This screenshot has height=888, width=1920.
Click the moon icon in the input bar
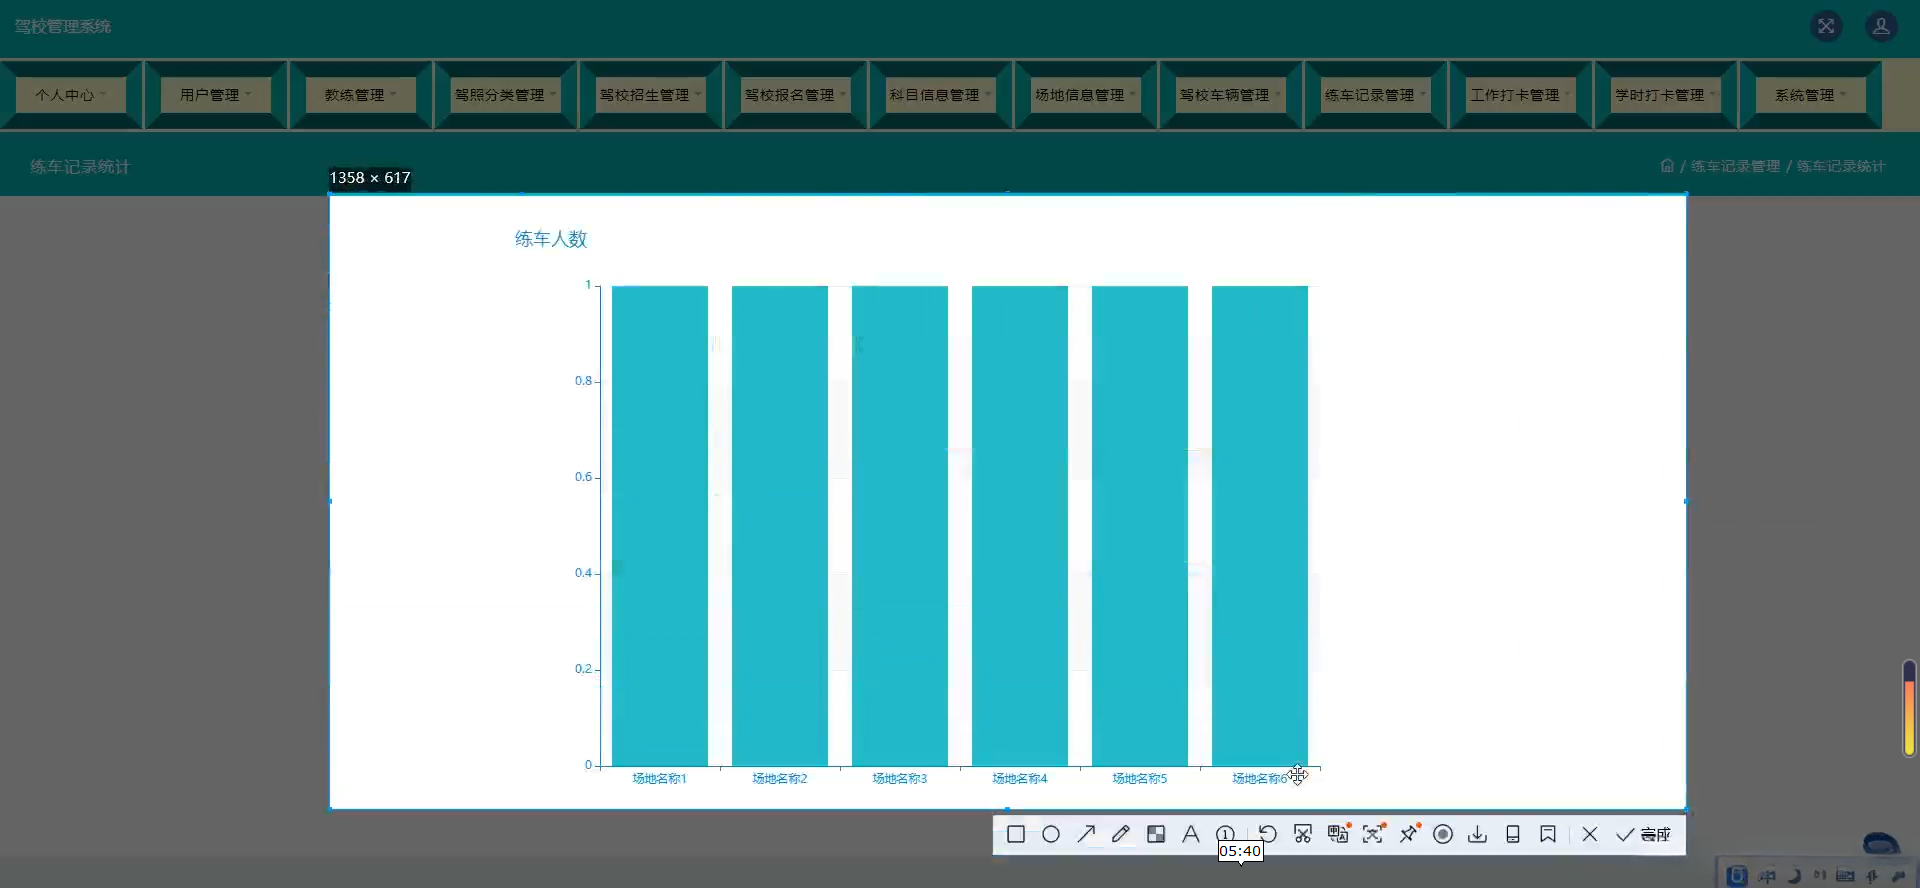pyautogui.click(x=1794, y=876)
